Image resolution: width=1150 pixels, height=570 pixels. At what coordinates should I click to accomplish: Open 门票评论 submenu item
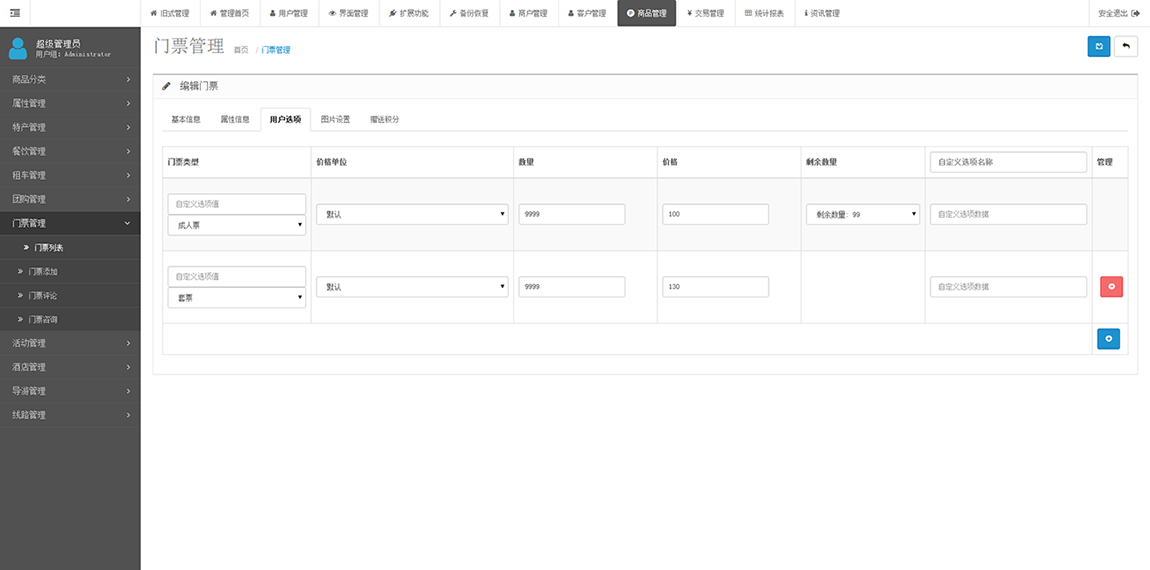coord(70,296)
